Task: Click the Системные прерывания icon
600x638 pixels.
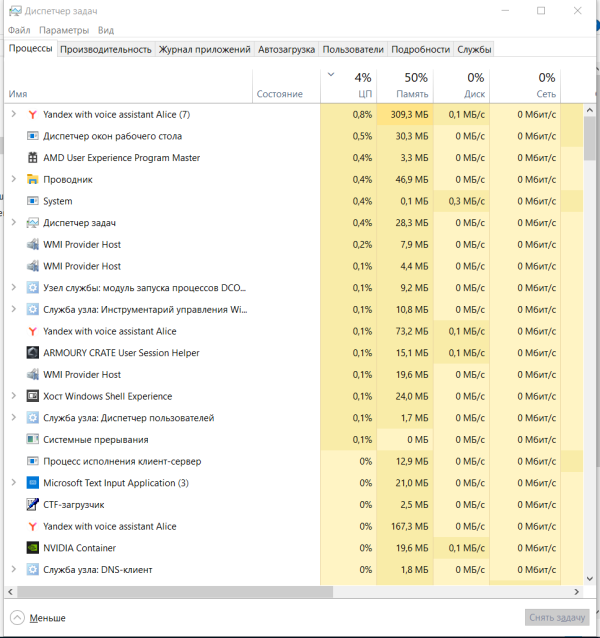Action: coord(33,439)
